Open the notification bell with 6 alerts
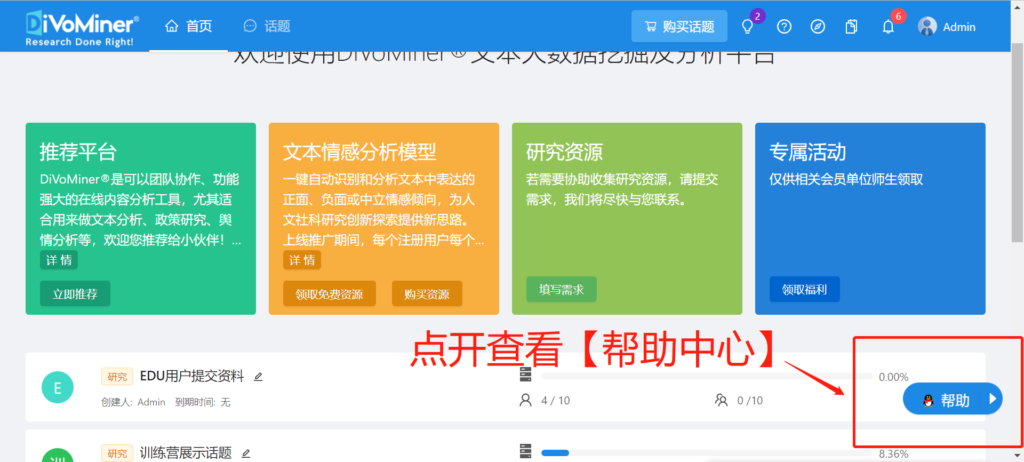 pos(888,27)
